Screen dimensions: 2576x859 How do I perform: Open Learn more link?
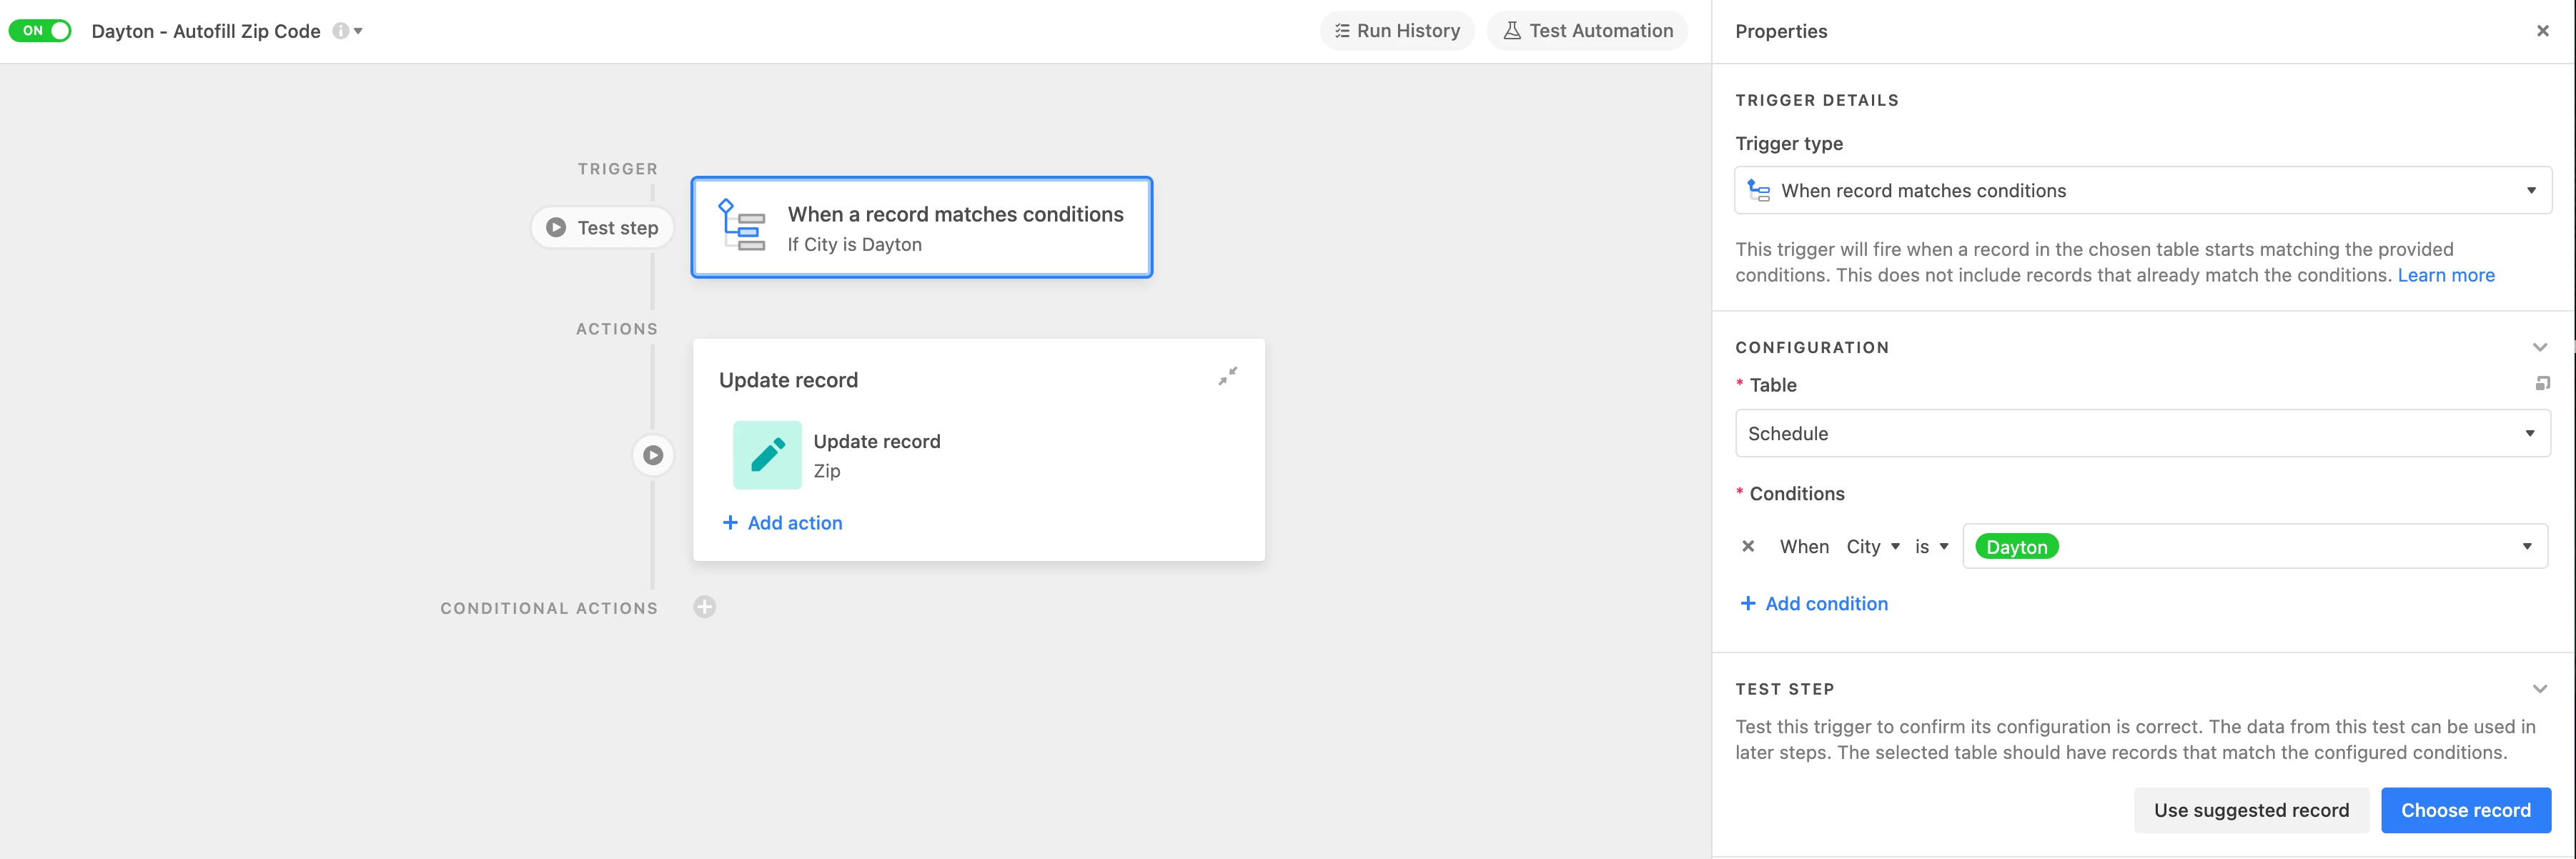[x=2445, y=275]
